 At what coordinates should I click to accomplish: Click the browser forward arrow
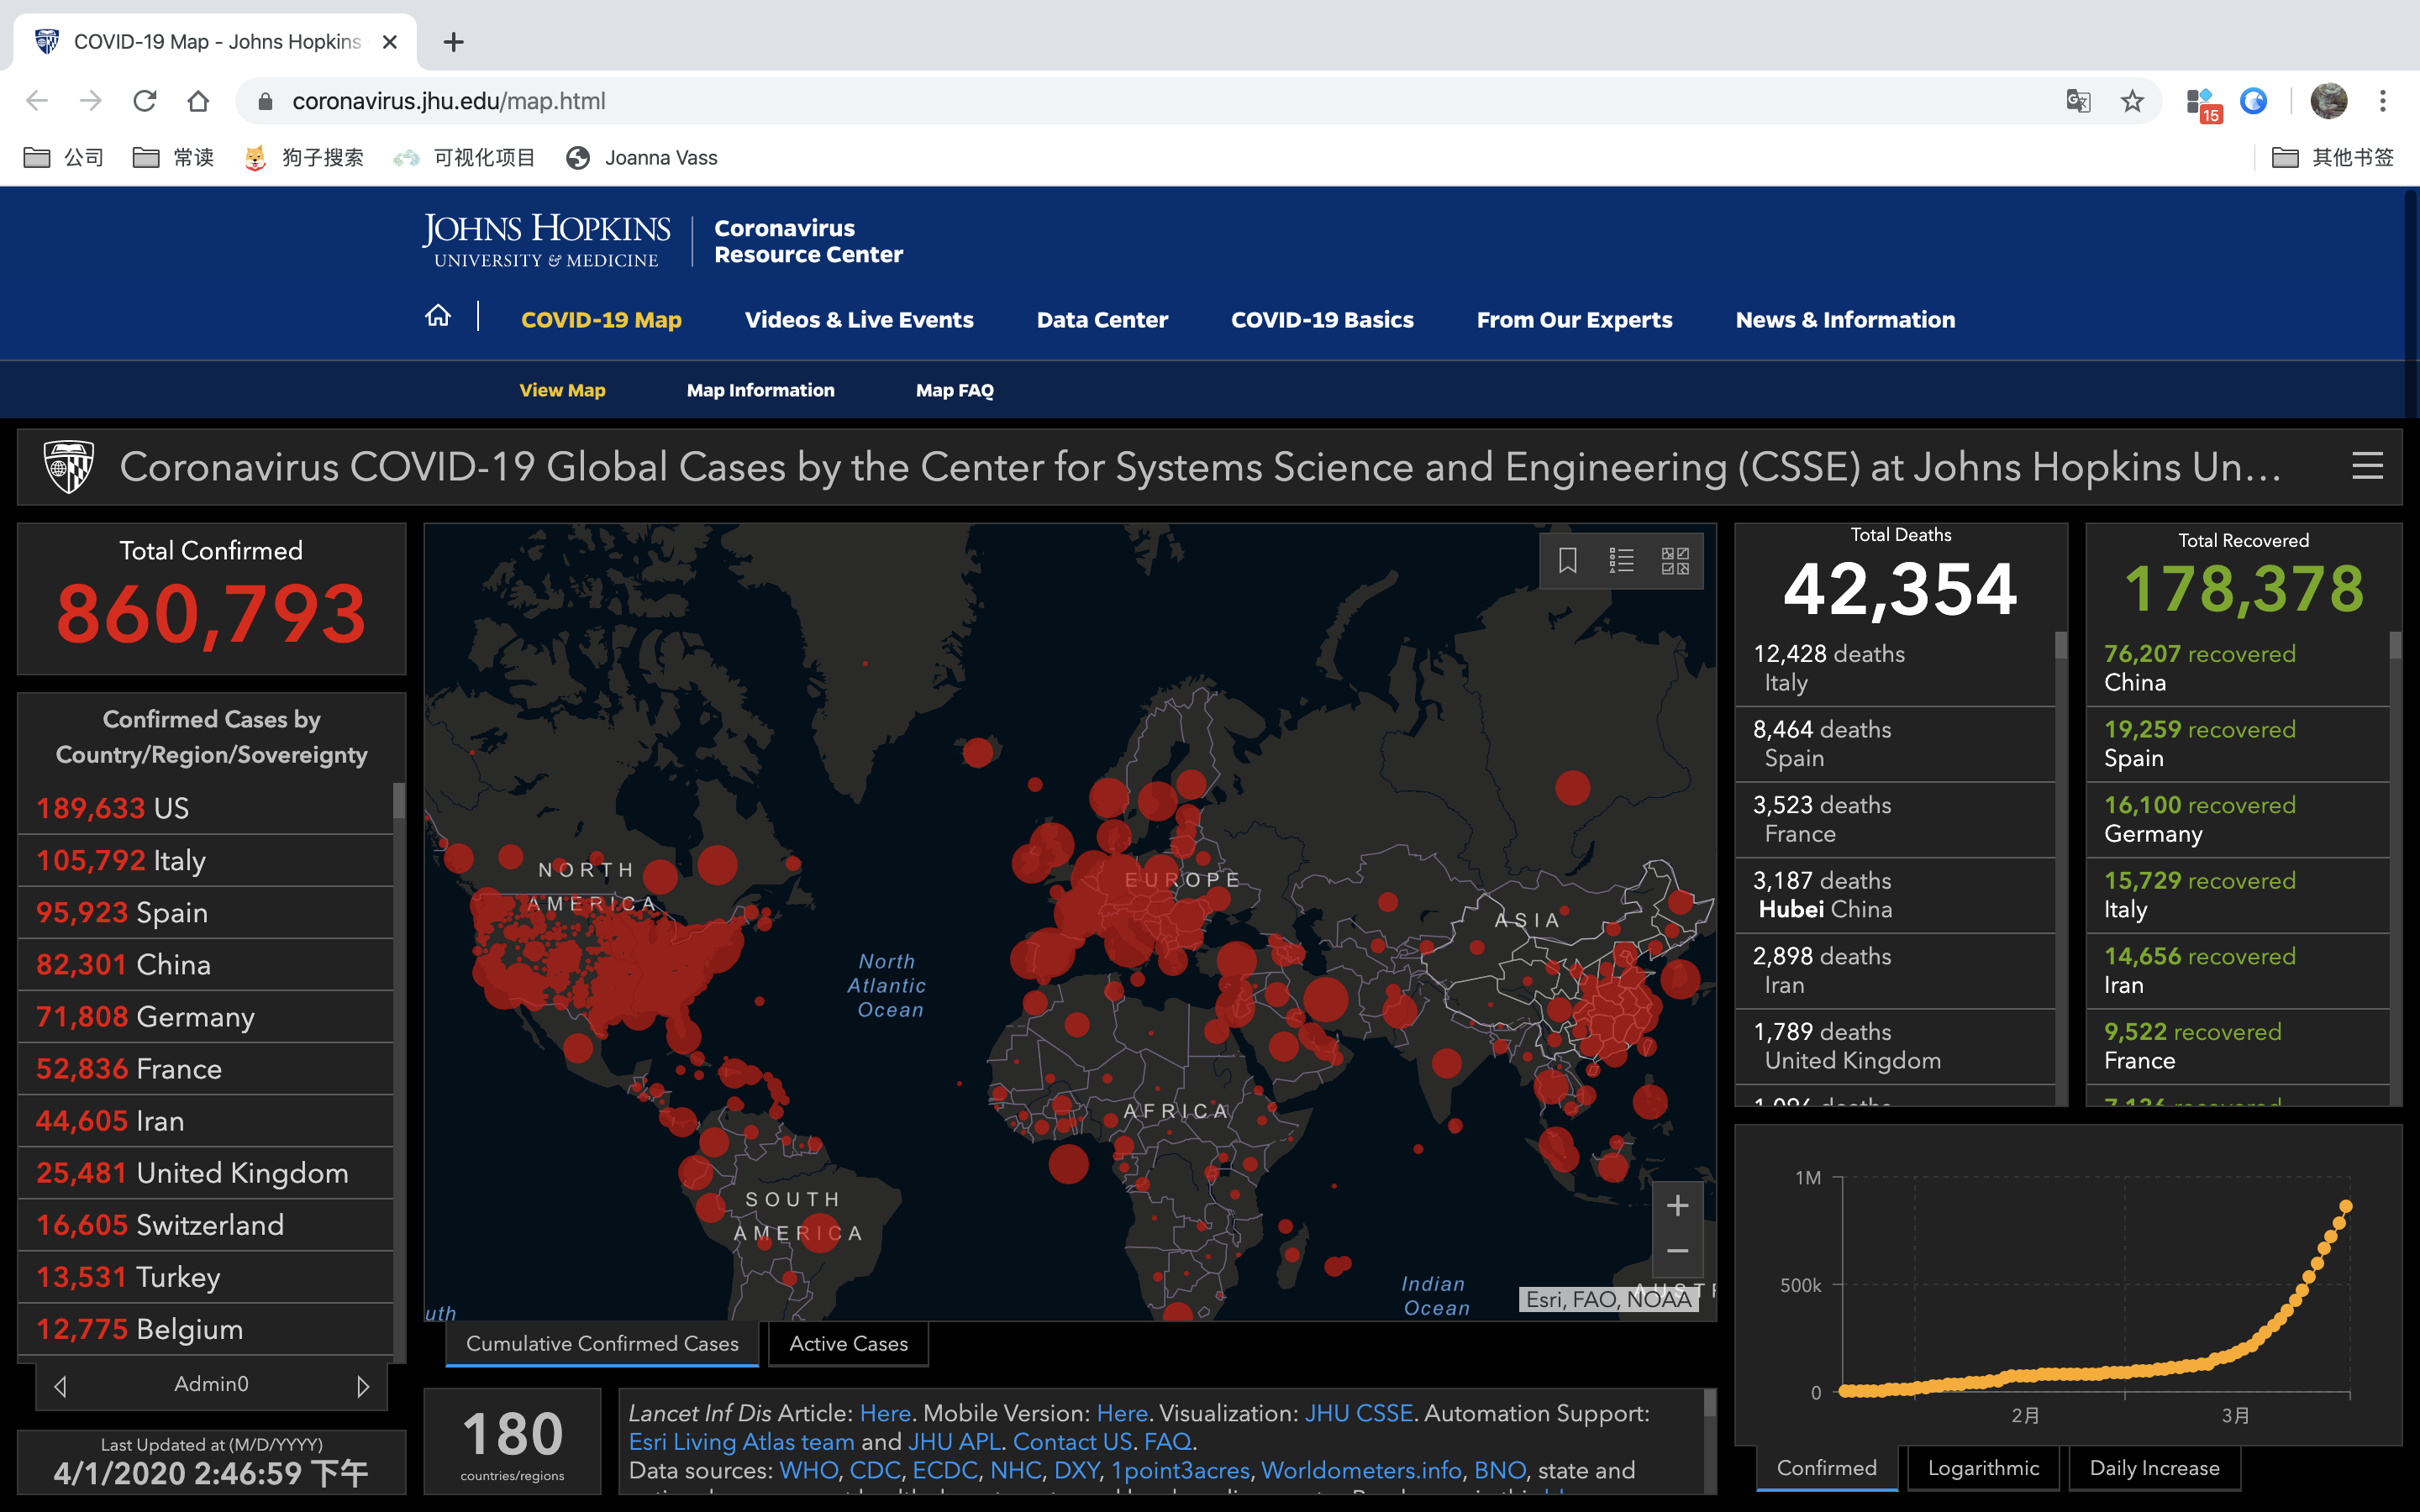[91, 101]
